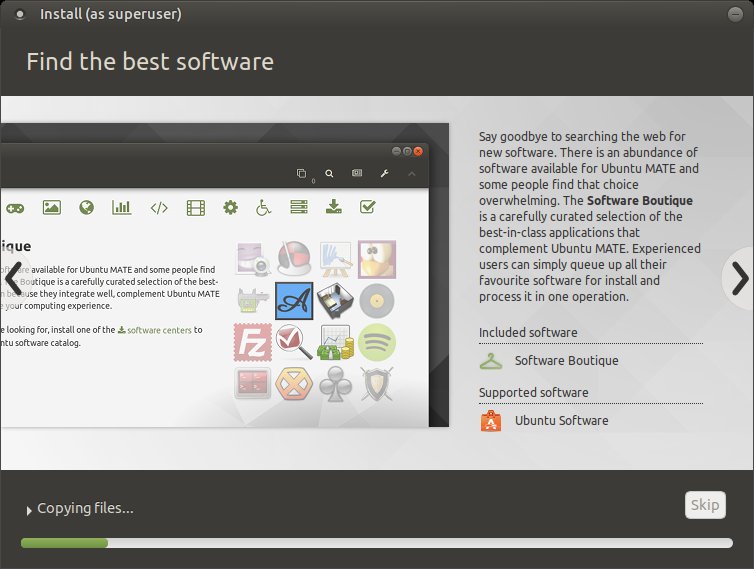This screenshot has width=754, height=569.
Task: Click the Included software heading
Action: pos(528,332)
